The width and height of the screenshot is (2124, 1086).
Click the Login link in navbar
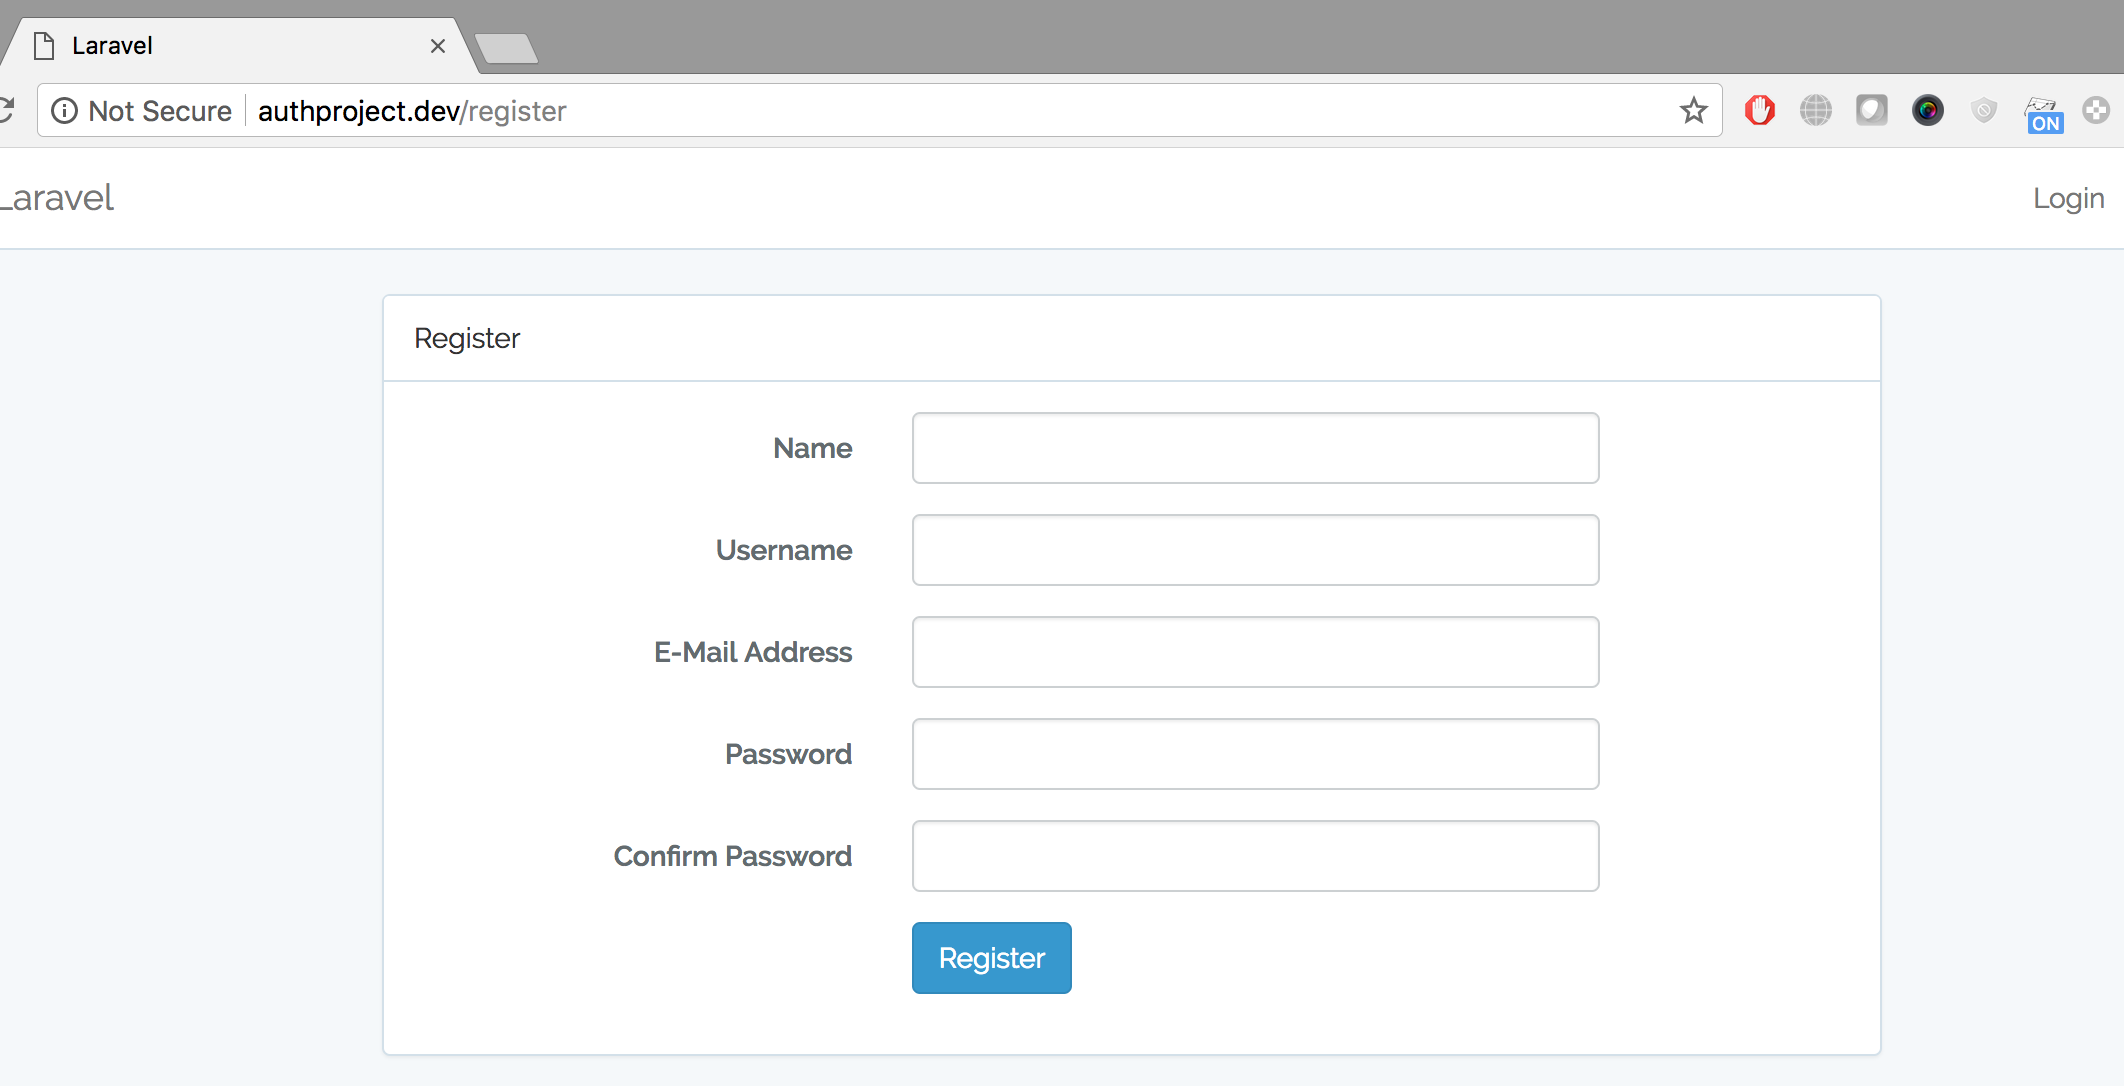tap(2068, 198)
